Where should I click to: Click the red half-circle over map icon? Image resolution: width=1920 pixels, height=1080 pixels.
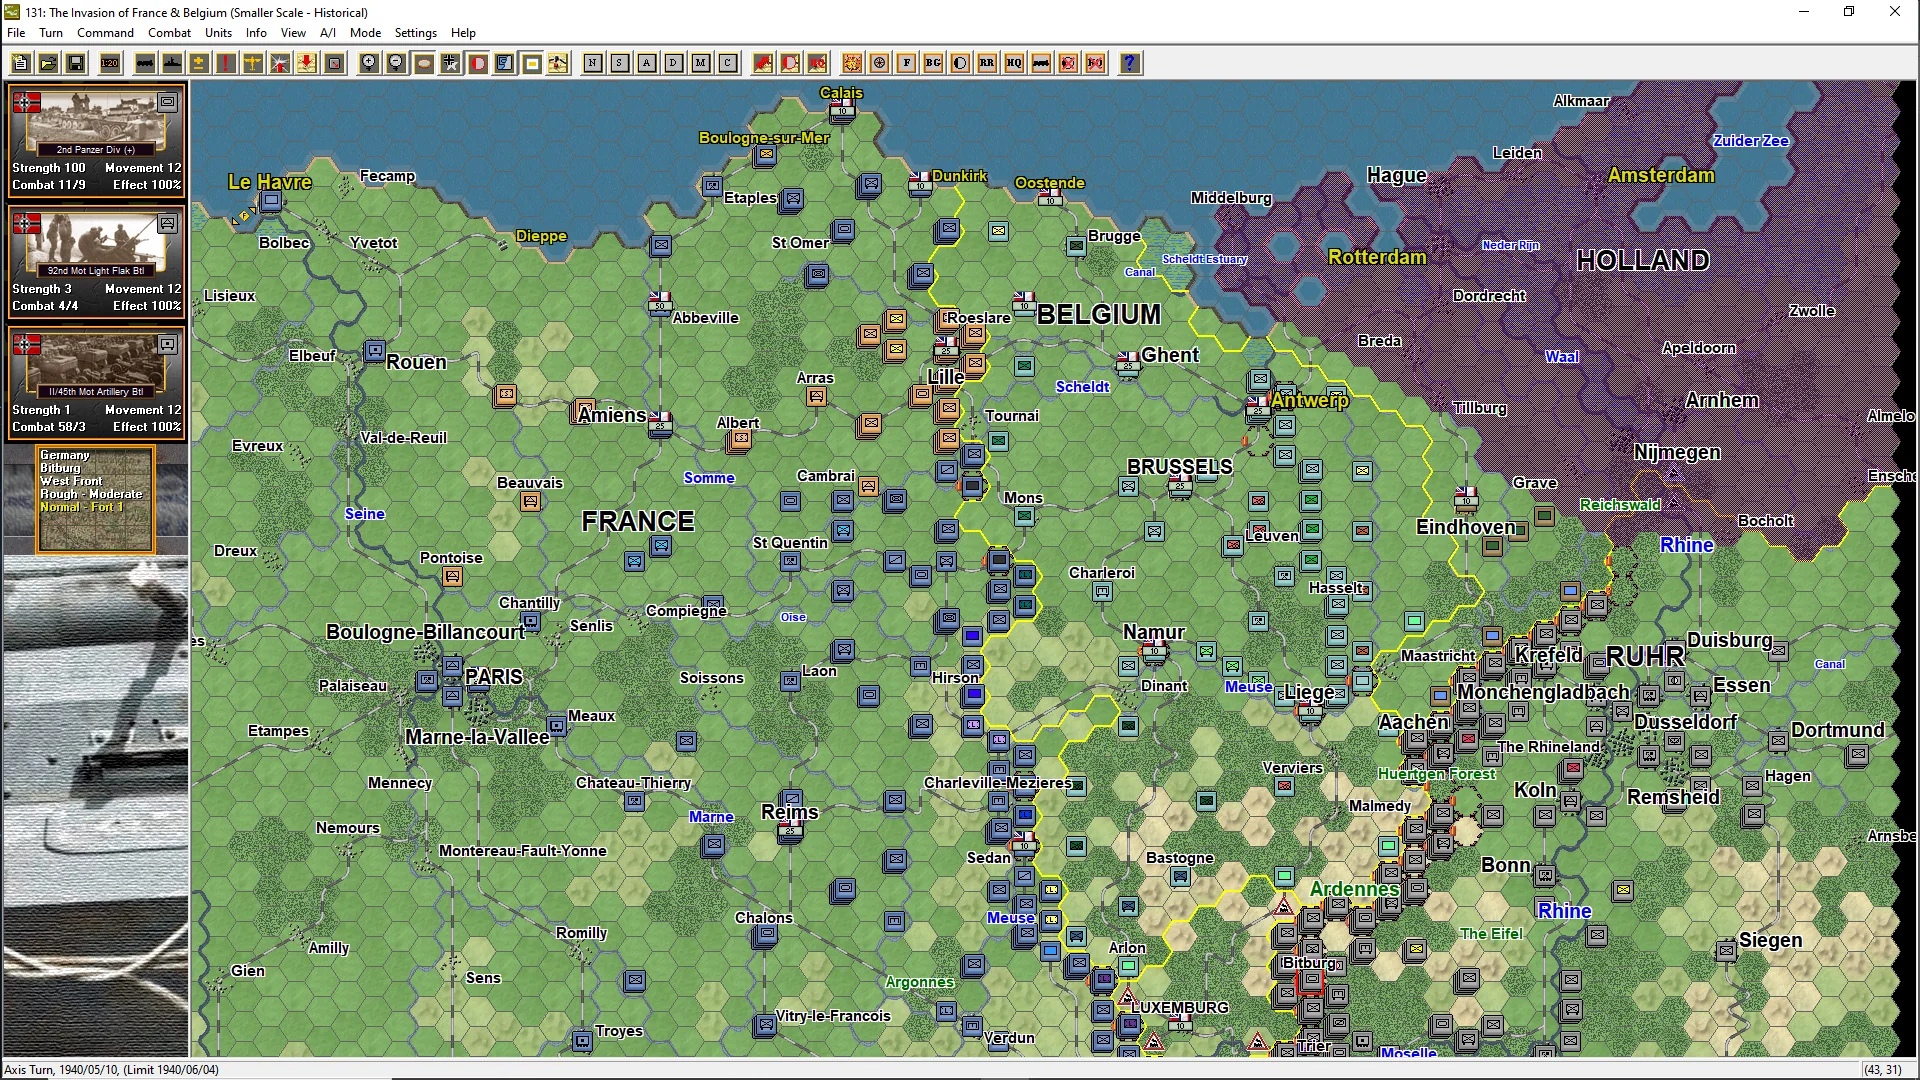[790, 63]
